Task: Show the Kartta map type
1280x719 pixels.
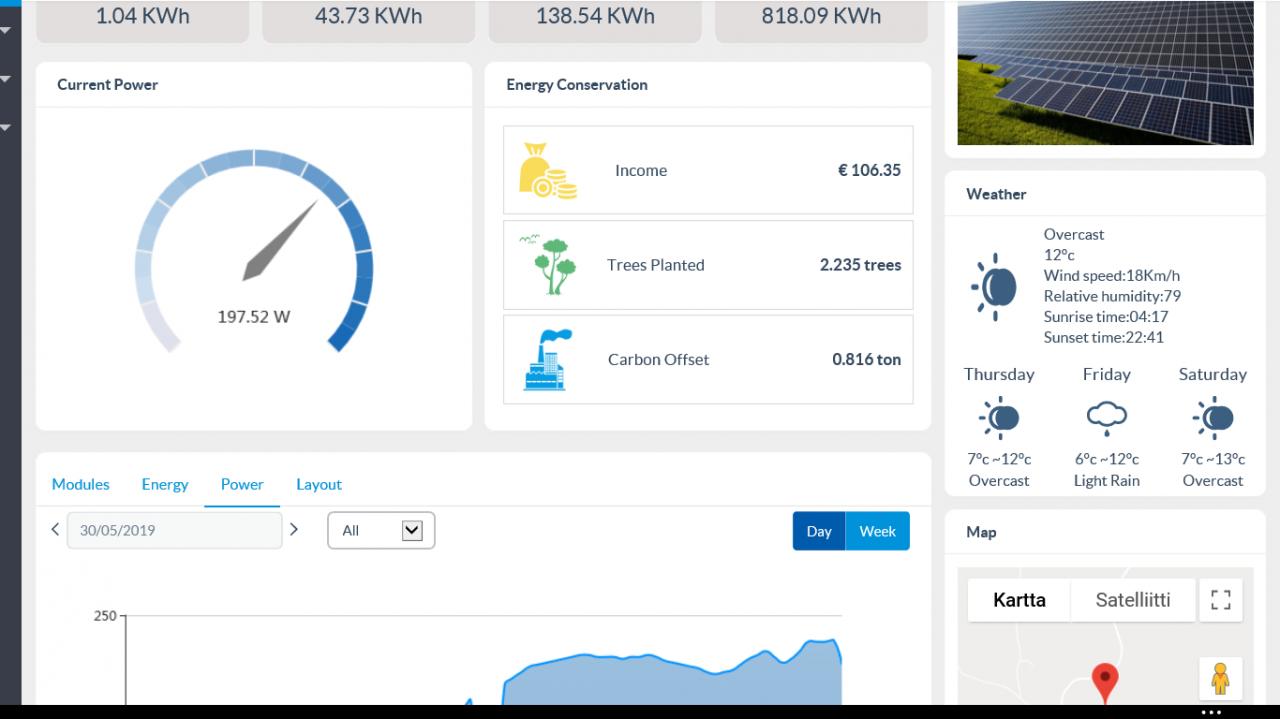Action: (1019, 600)
